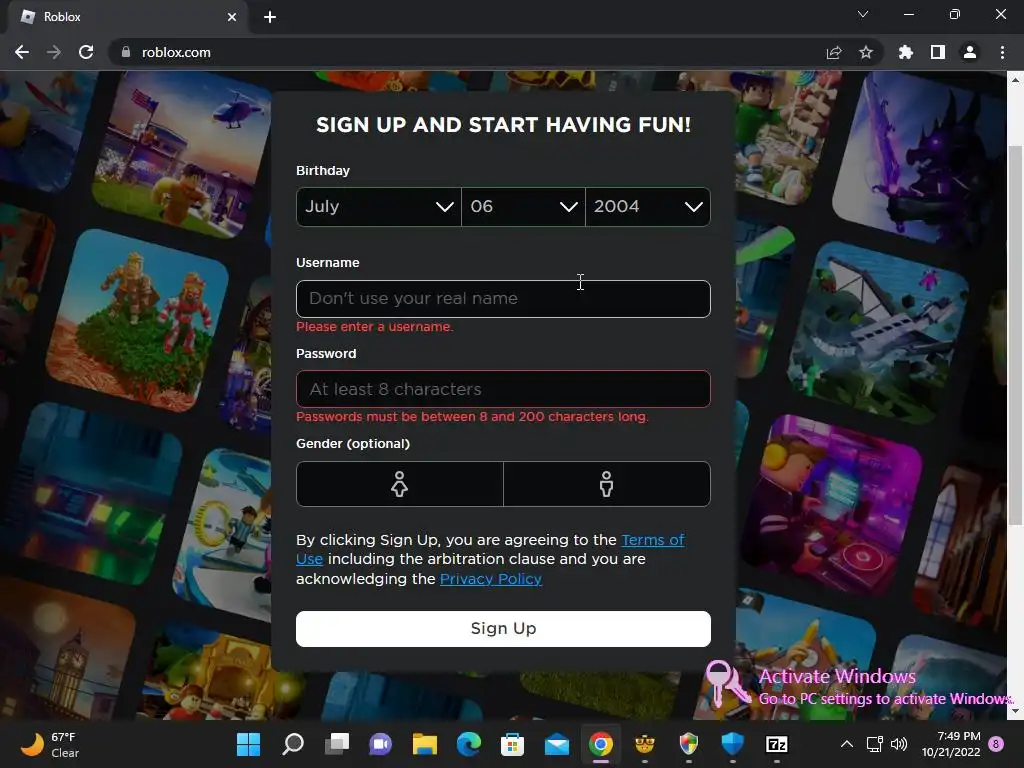Image resolution: width=1024 pixels, height=768 pixels.
Task: Reload the Roblox page
Action: pyautogui.click(x=86, y=52)
